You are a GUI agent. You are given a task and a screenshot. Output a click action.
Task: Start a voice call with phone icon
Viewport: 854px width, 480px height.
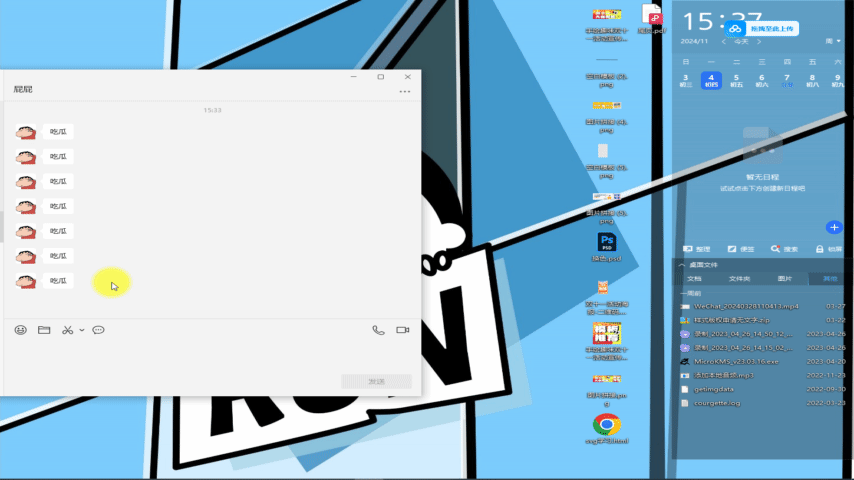click(x=379, y=330)
